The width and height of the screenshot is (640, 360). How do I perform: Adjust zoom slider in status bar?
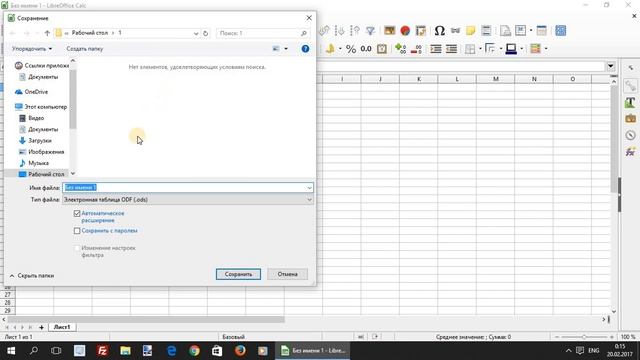click(x=584, y=337)
